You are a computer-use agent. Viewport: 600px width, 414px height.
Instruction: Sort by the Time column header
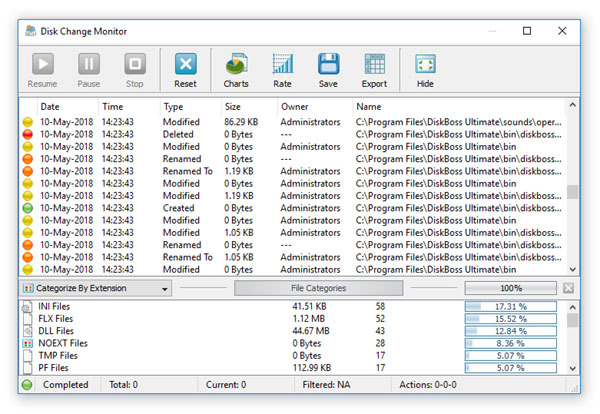coord(112,107)
